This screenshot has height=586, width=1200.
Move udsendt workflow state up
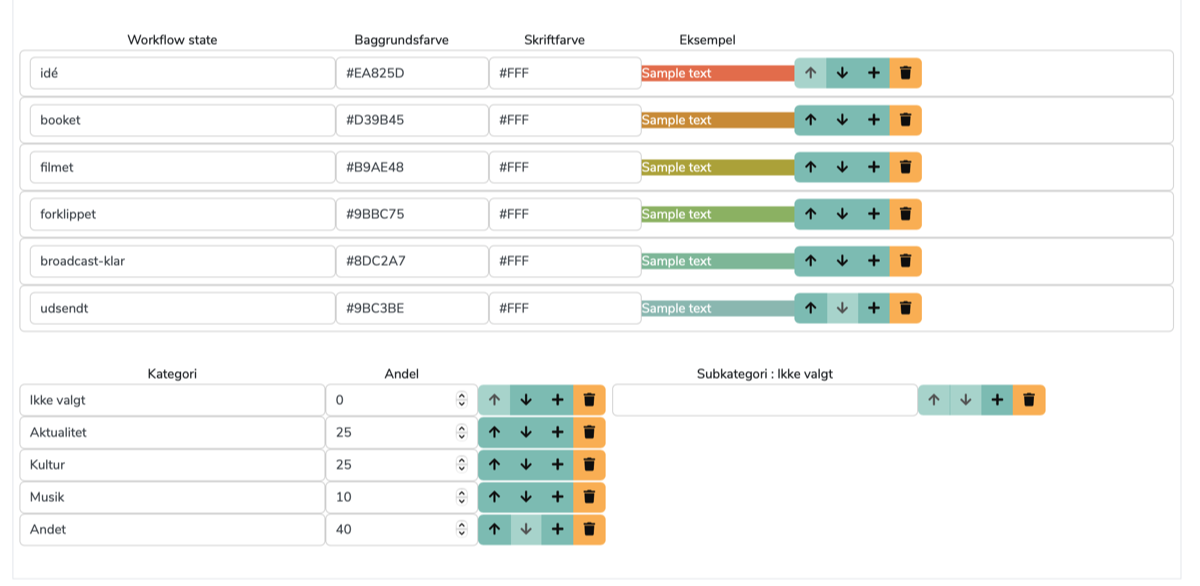811,308
